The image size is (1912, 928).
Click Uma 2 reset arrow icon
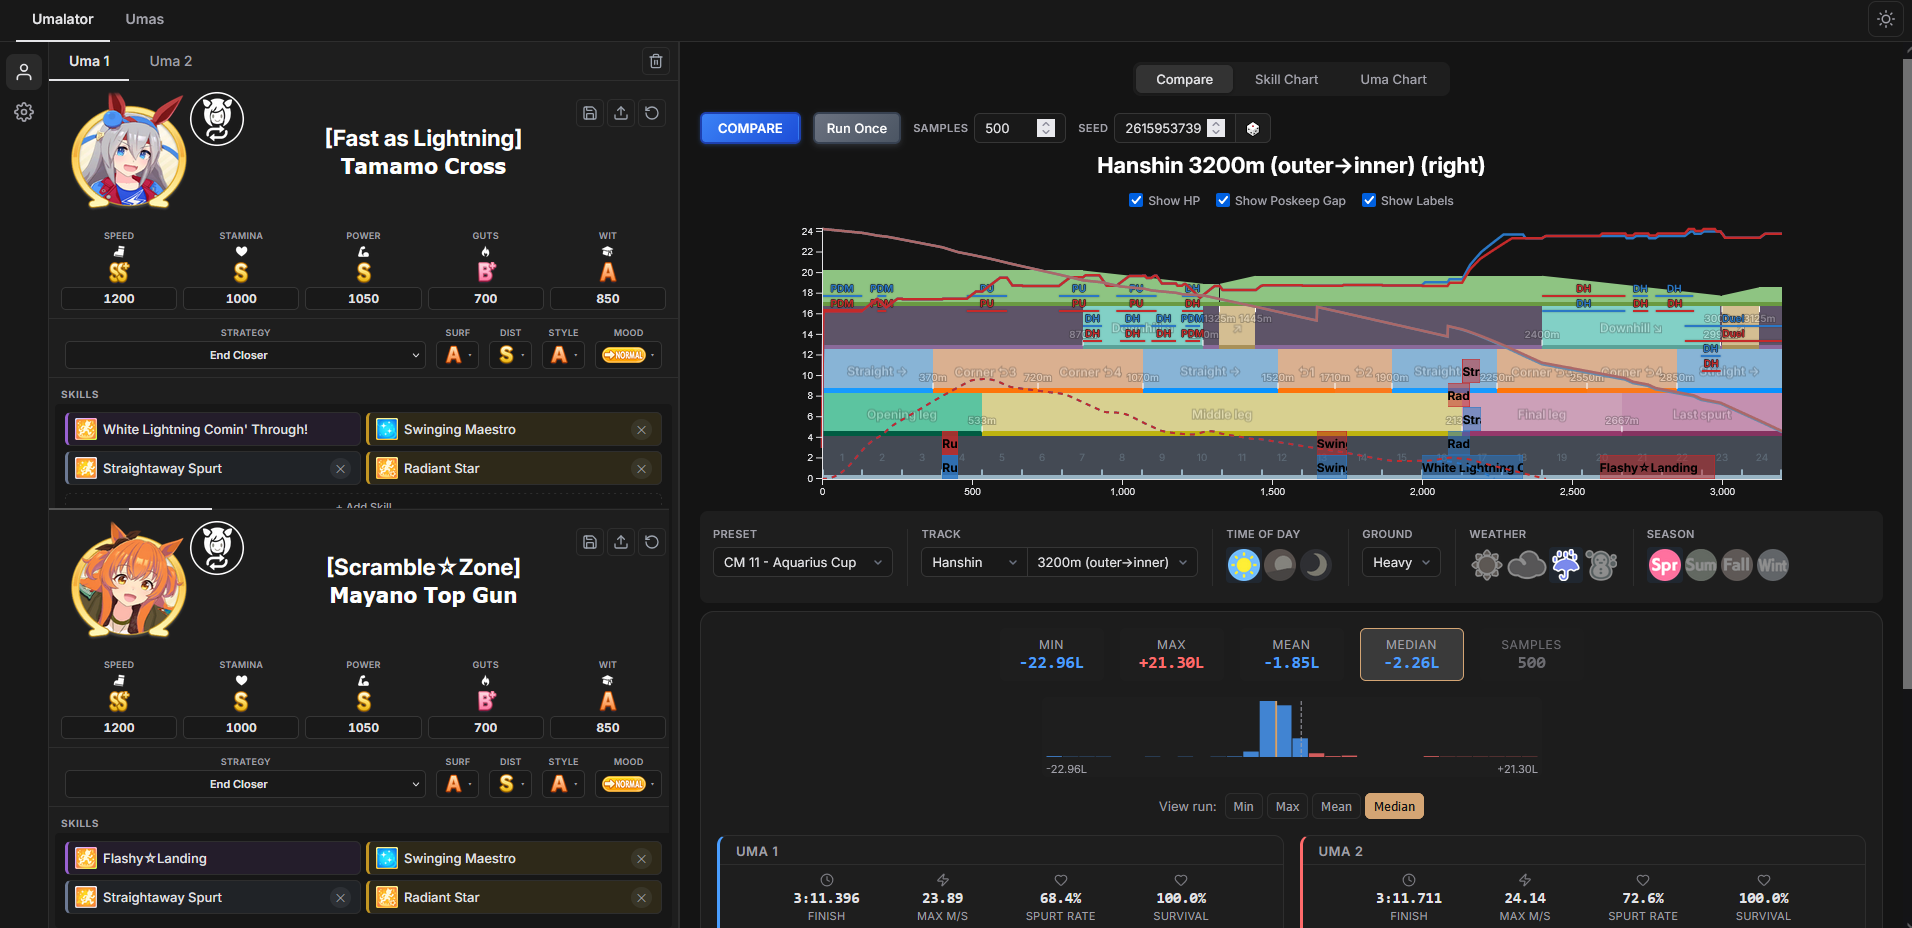pyautogui.click(x=652, y=542)
